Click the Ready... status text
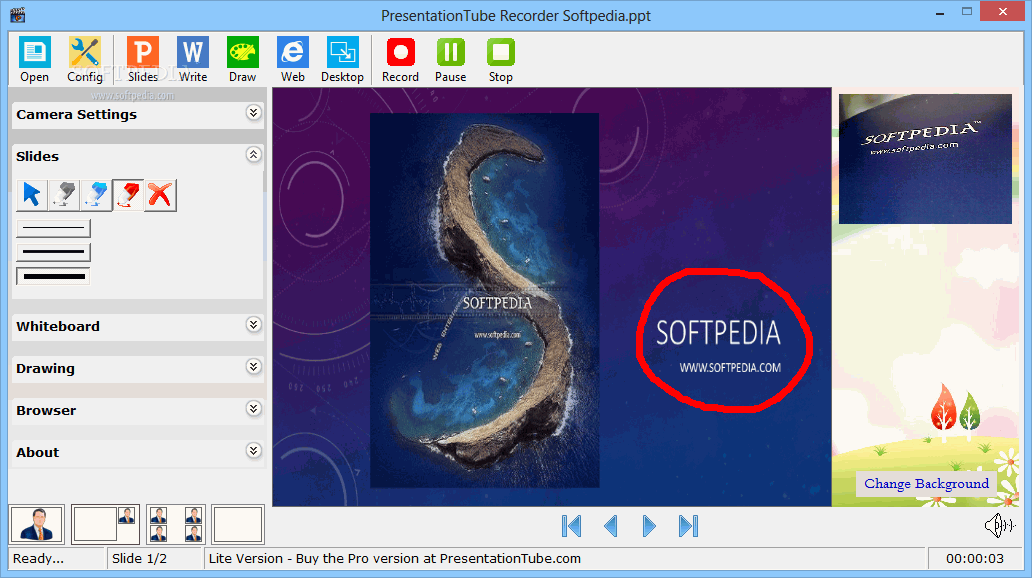 tap(38, 559)
